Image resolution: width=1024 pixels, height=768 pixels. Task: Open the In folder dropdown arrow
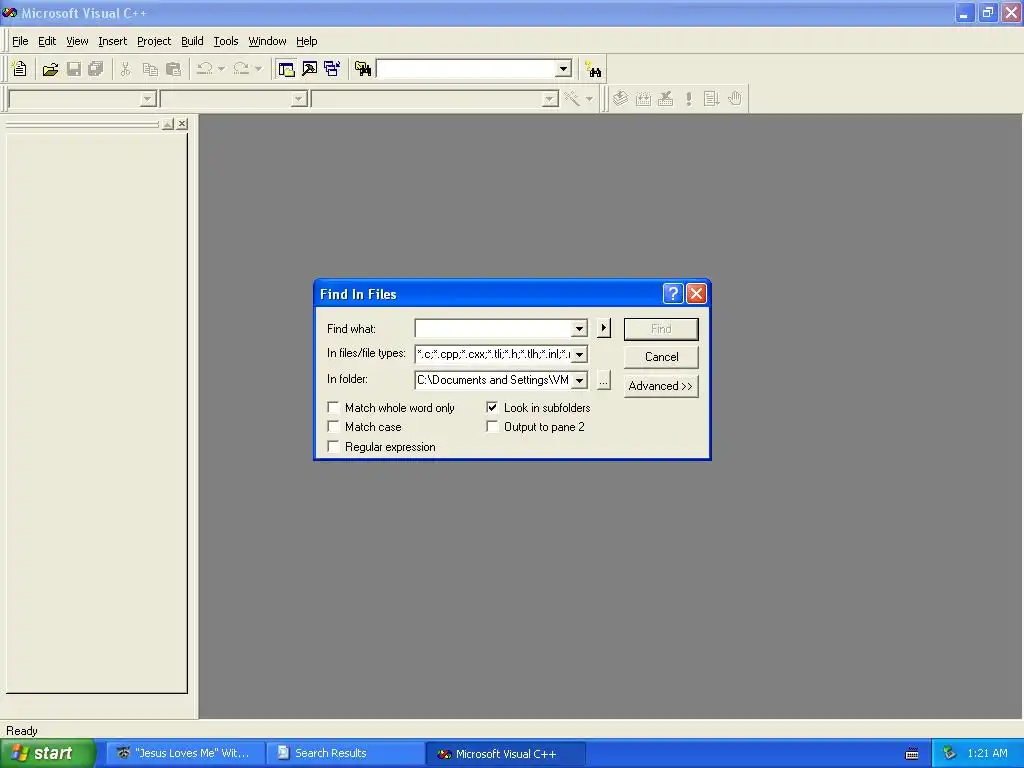point(579,380)
